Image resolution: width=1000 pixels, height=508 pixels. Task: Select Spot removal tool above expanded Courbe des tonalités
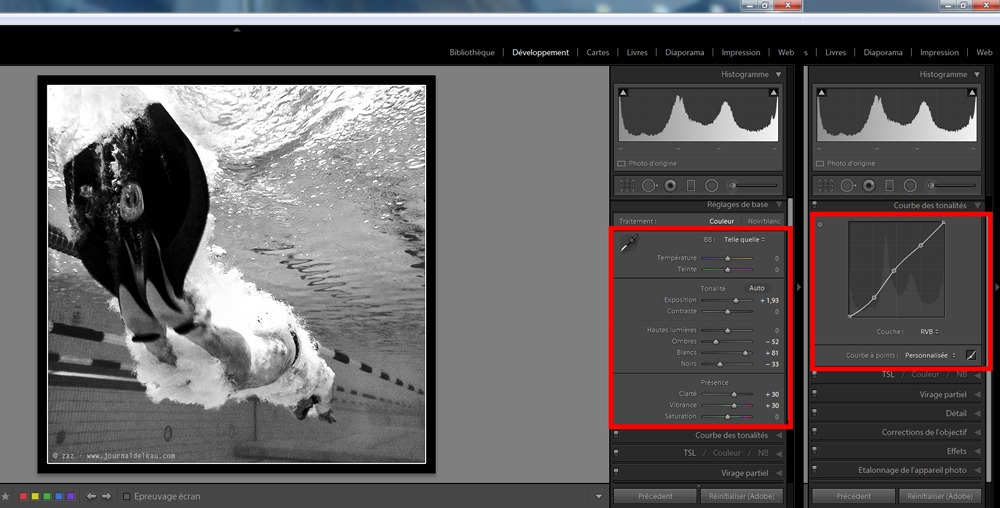pos(848,185)
